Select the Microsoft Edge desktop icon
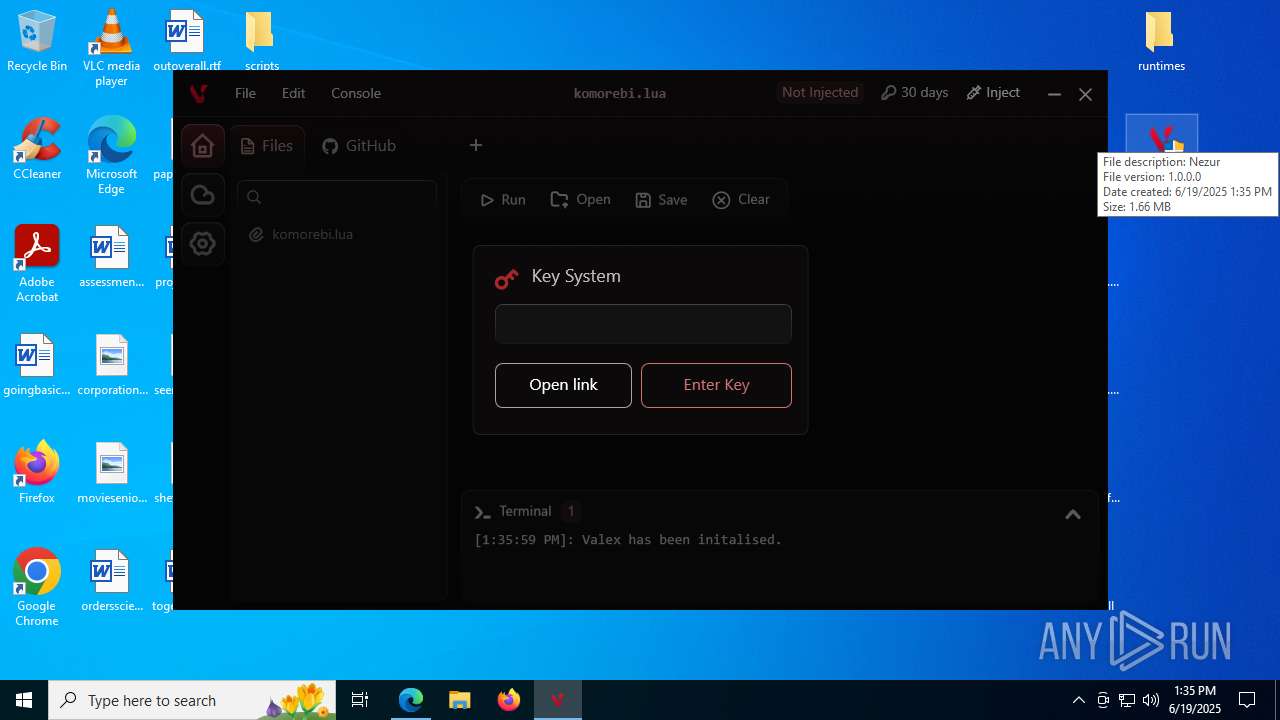 (111, 156)
